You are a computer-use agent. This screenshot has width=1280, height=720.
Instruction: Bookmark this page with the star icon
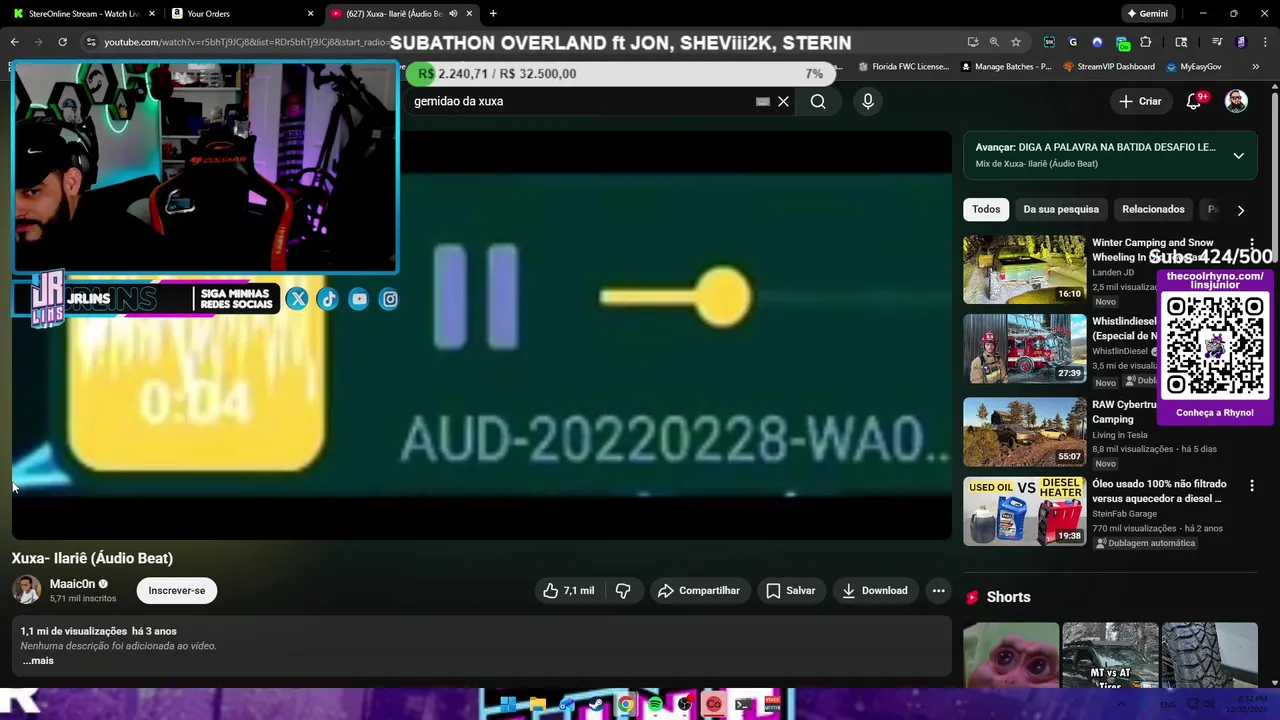1016,42
